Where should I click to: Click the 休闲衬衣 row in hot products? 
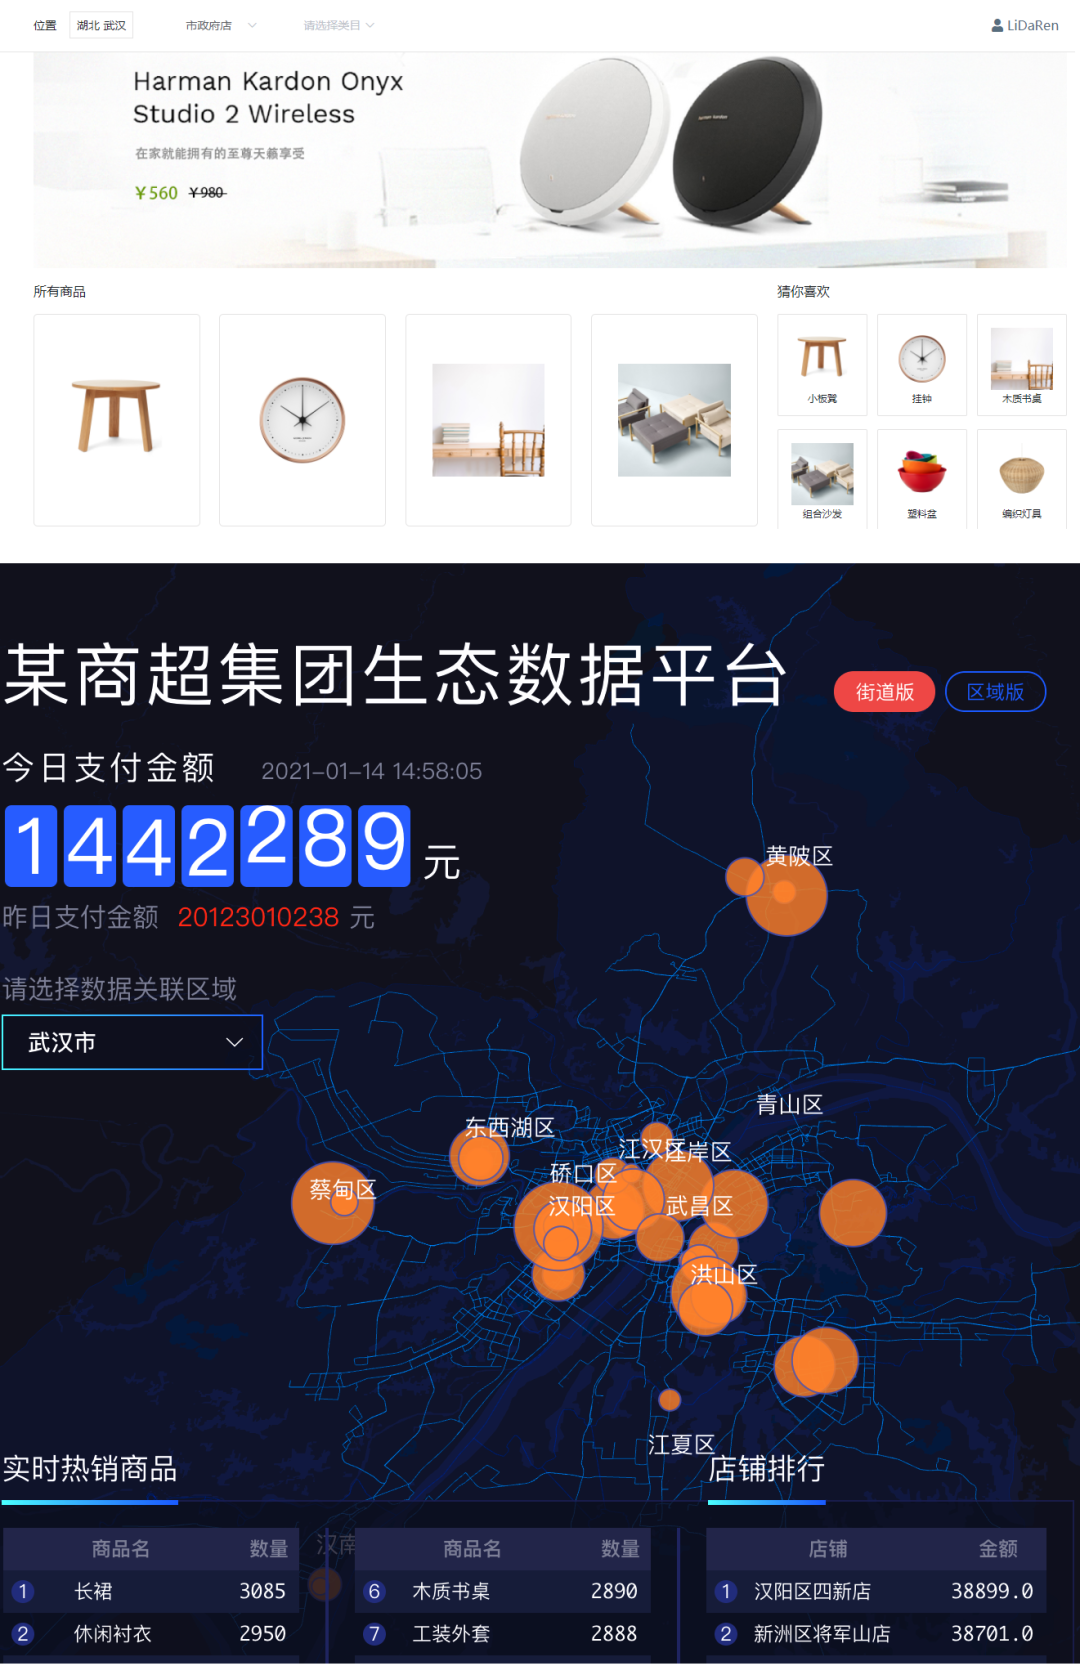[150, 1633]
